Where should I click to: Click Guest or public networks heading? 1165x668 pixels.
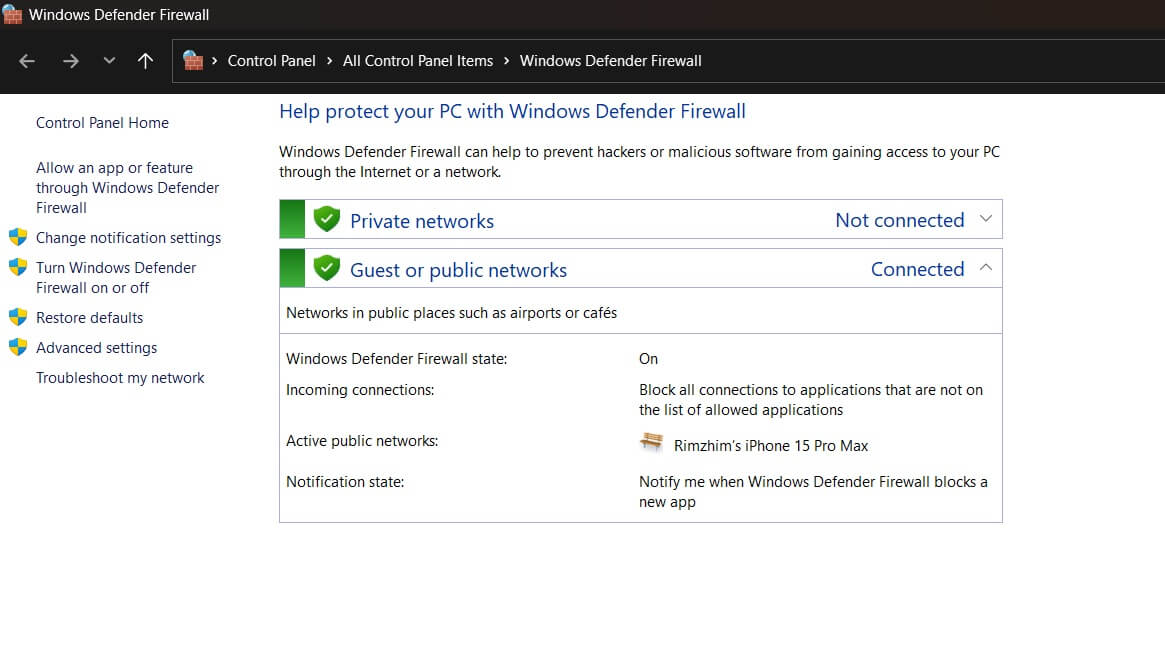coord(458,270)
